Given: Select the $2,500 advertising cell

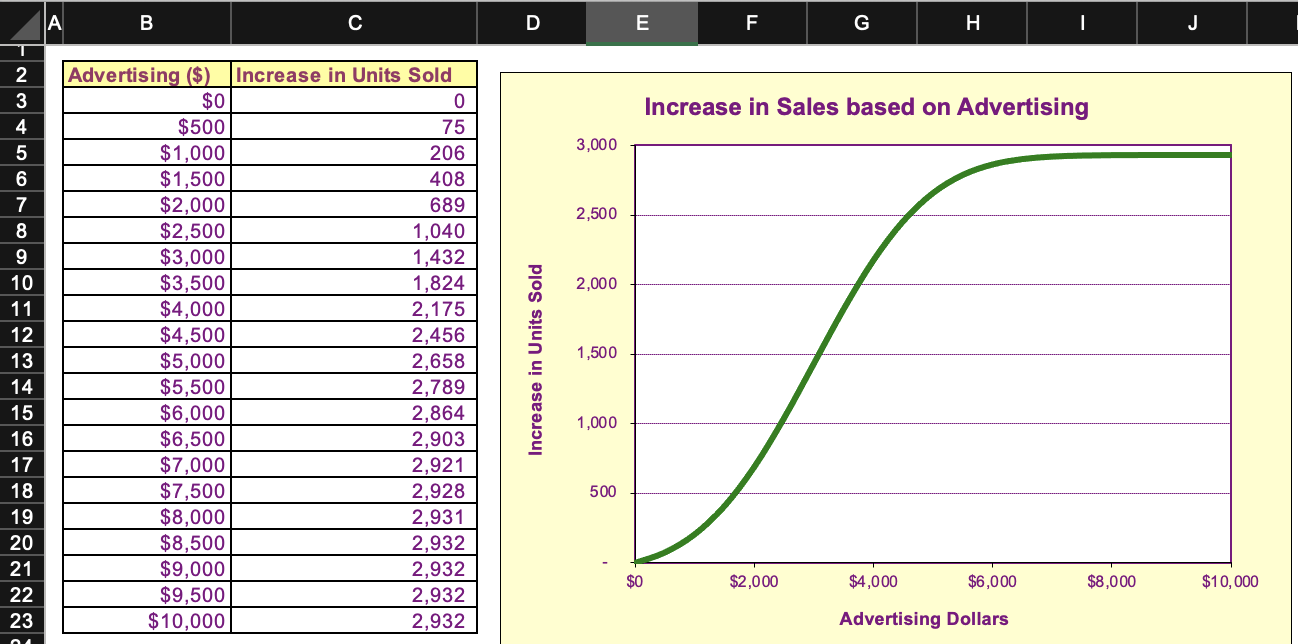Looking at the screenshot, I should pos(148,231).
